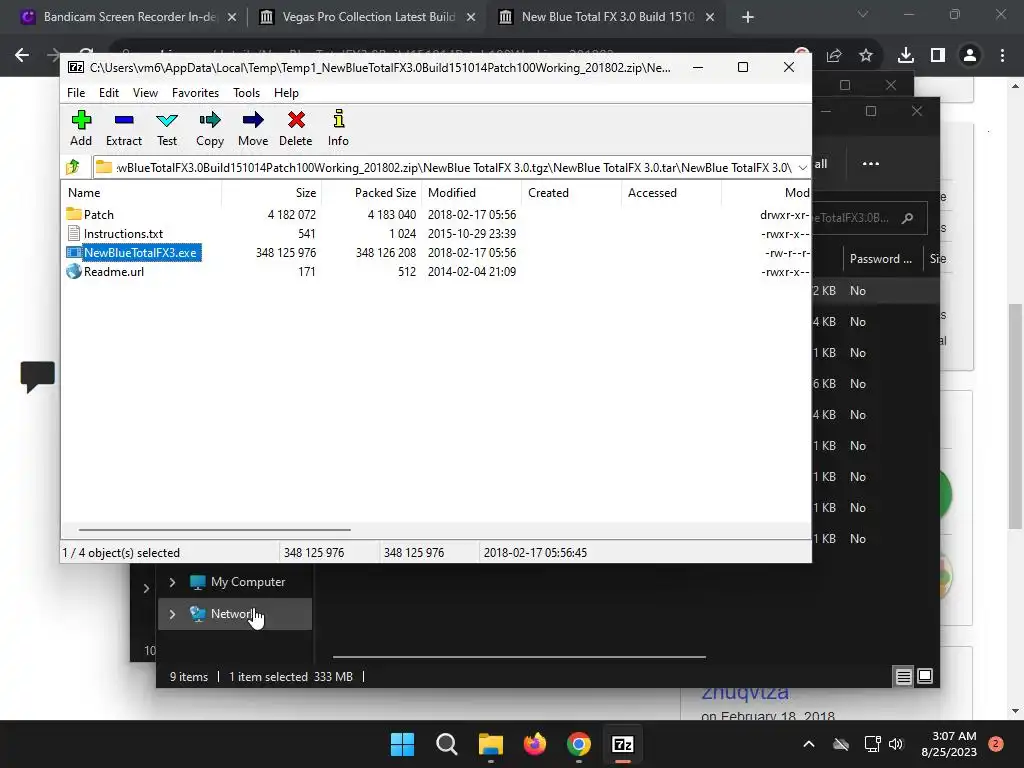Image resolution: width=1024 pixels, height=768 pixels.
Task: Open the Windows Start menu
Action: (x=402, y=744)
